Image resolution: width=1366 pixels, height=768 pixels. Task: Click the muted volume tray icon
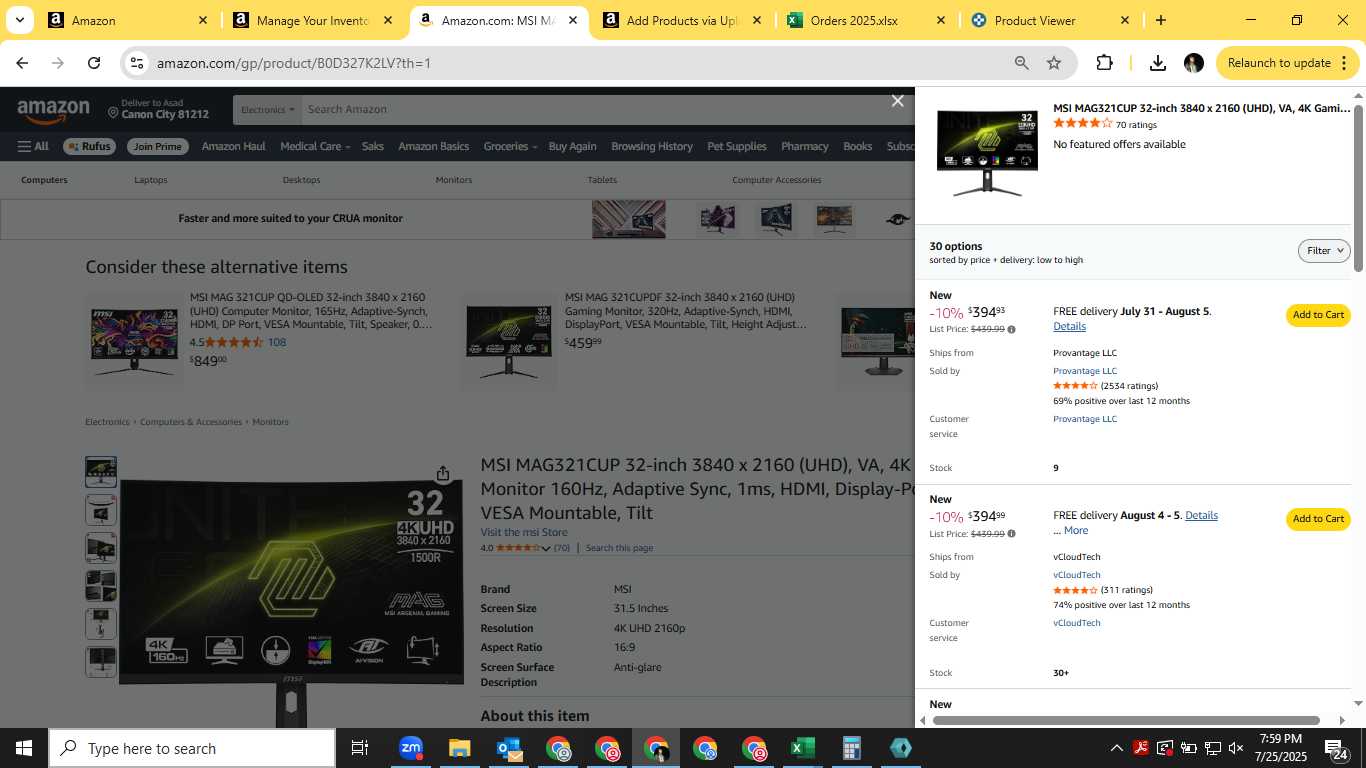(1236, 748)
